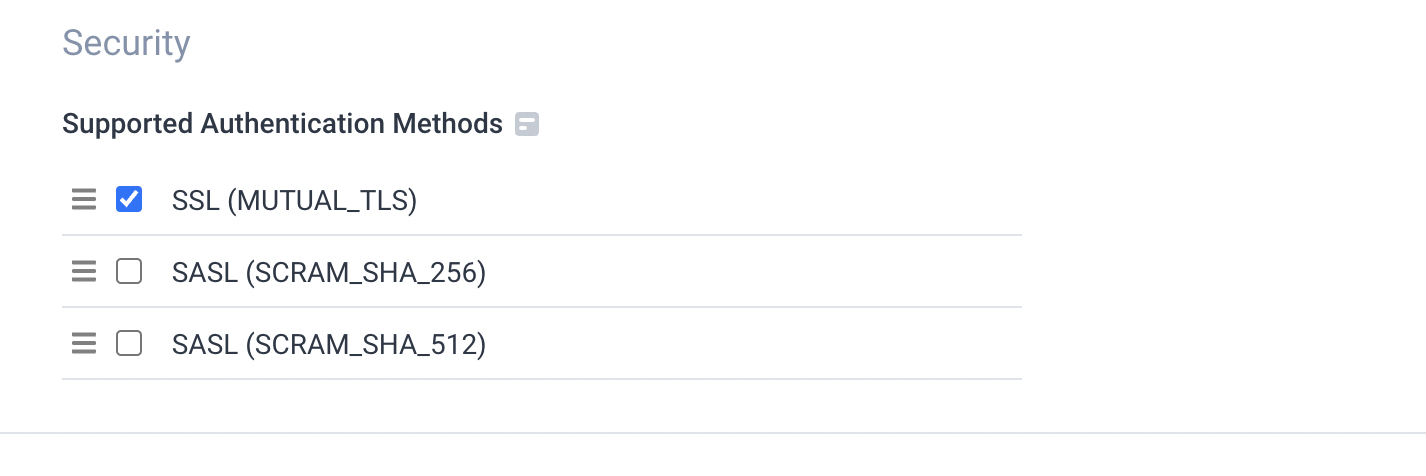Uncheck the SSL (MUTUAL_TLS) checkbox
This screenshot has width=1426, height=476.
[x=129, y=199]
